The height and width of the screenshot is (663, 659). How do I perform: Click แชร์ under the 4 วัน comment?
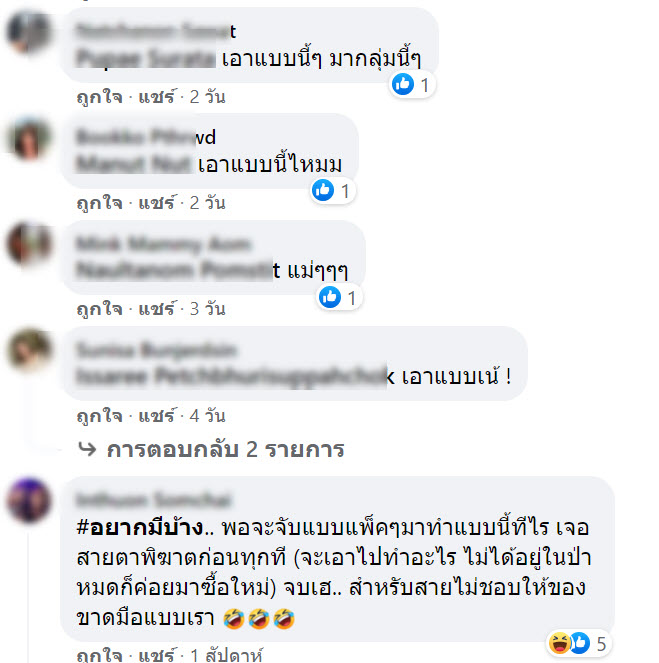pyautogui.click(x=156, y=416)
